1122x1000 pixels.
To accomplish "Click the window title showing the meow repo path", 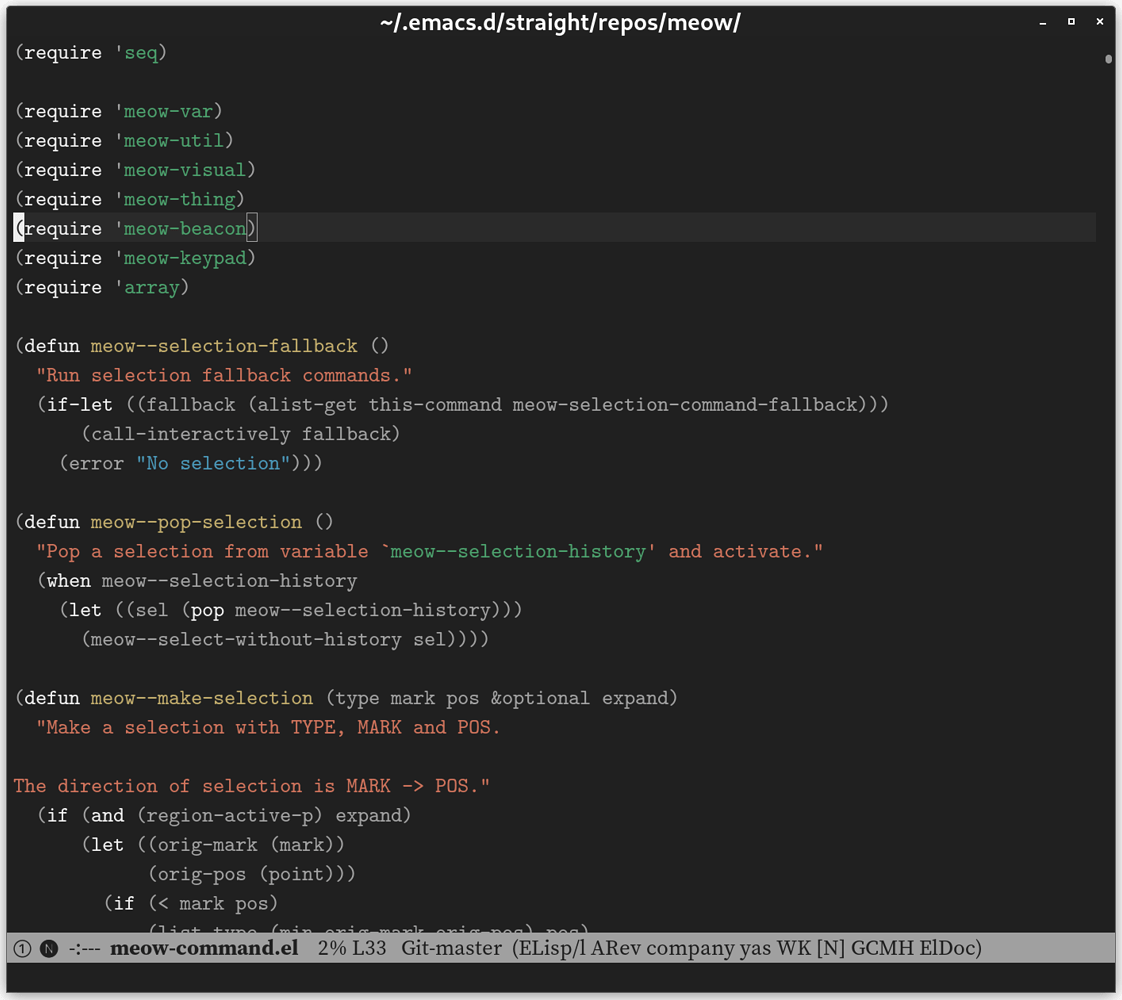I will pyautogui.click(x=560, y=21).
